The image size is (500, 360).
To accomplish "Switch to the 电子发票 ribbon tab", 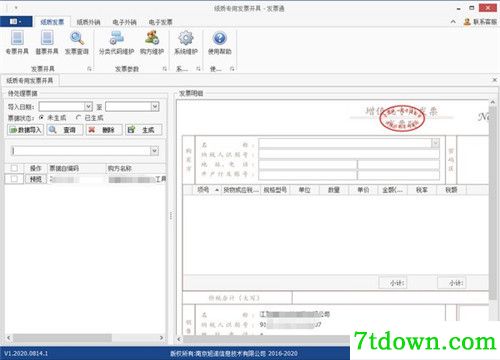I will 160,22.
